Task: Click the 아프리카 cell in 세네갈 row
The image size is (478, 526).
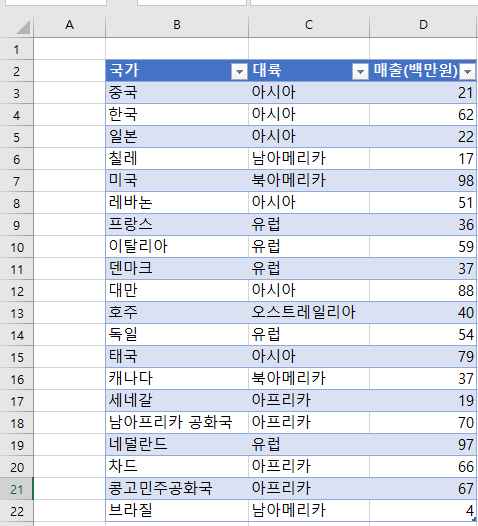Action: 309,401
